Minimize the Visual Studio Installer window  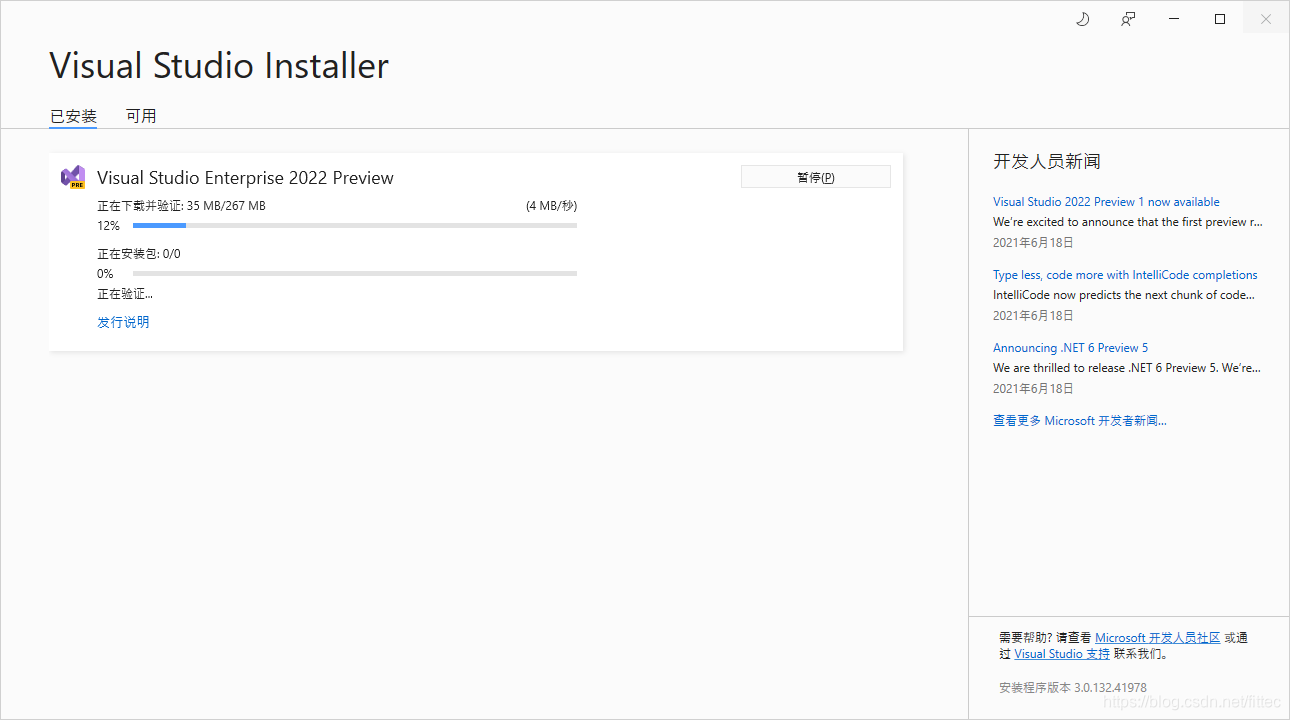pos(1174,19)
